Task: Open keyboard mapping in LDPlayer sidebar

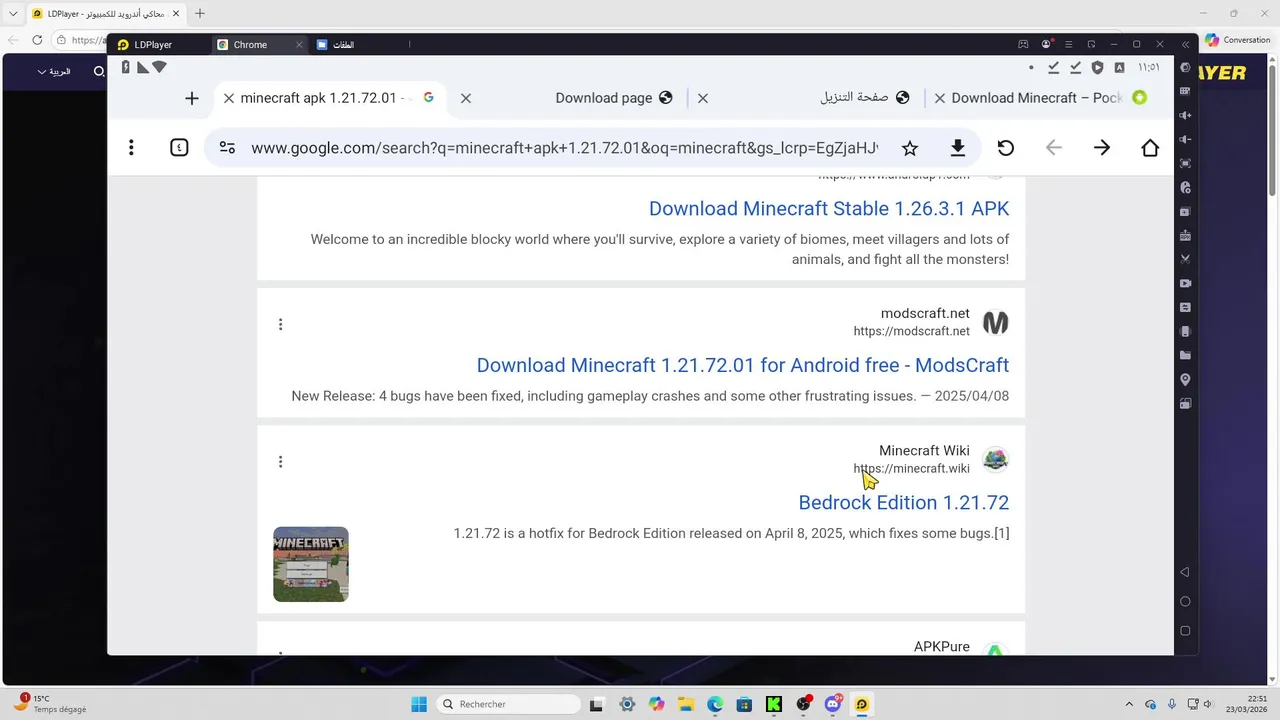Action: [1185, 91]
